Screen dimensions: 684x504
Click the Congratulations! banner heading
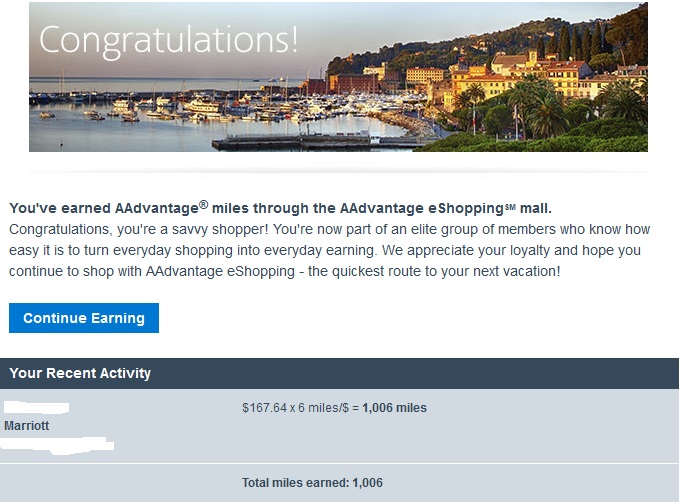point(168,40)
